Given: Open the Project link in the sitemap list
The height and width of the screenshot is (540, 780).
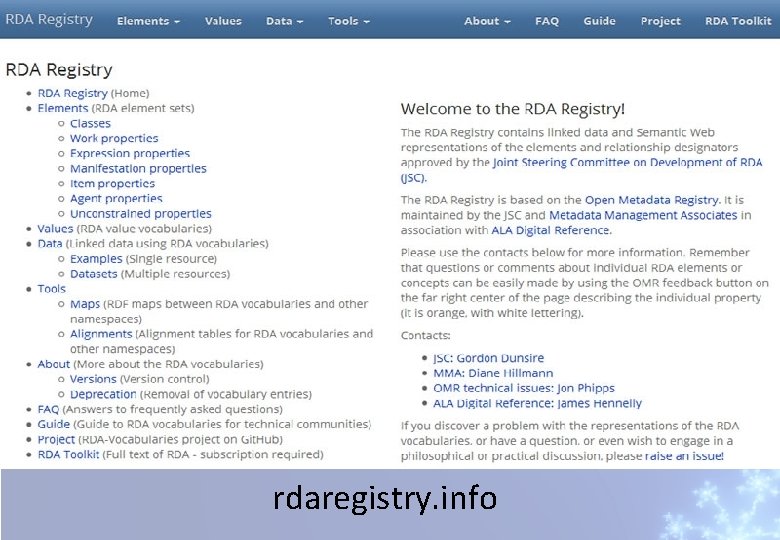Looking at the screenshot, I should coord(56,440).
